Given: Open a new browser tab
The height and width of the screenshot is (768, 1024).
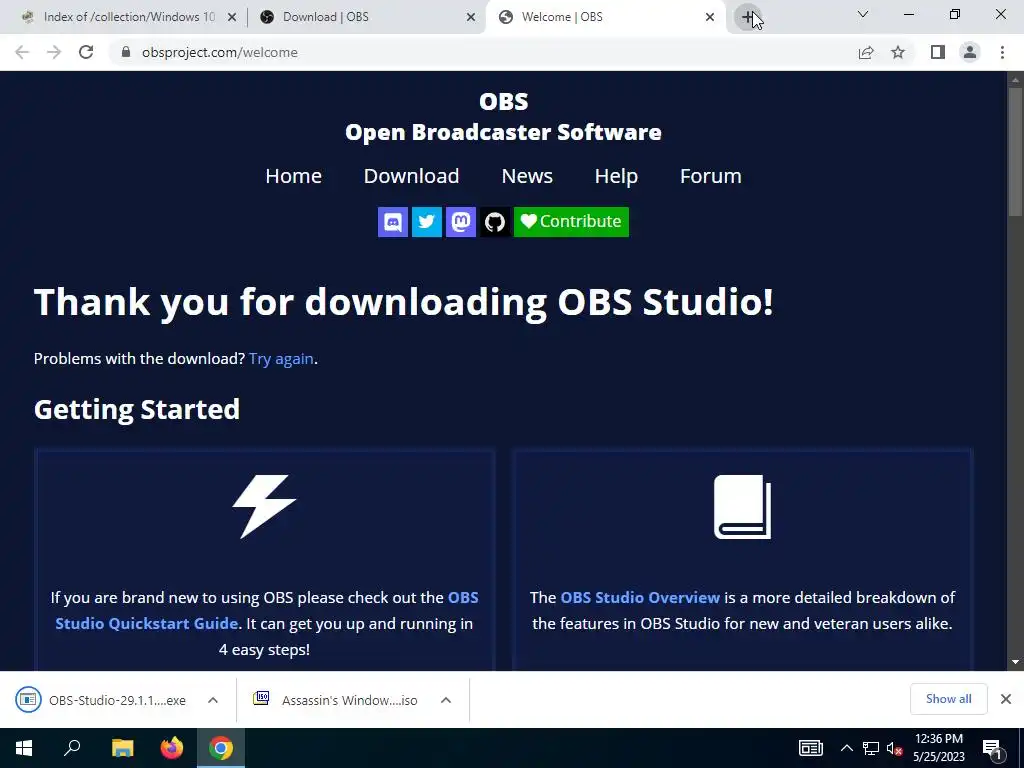Looking at the screenshot, I should (748, 17).
